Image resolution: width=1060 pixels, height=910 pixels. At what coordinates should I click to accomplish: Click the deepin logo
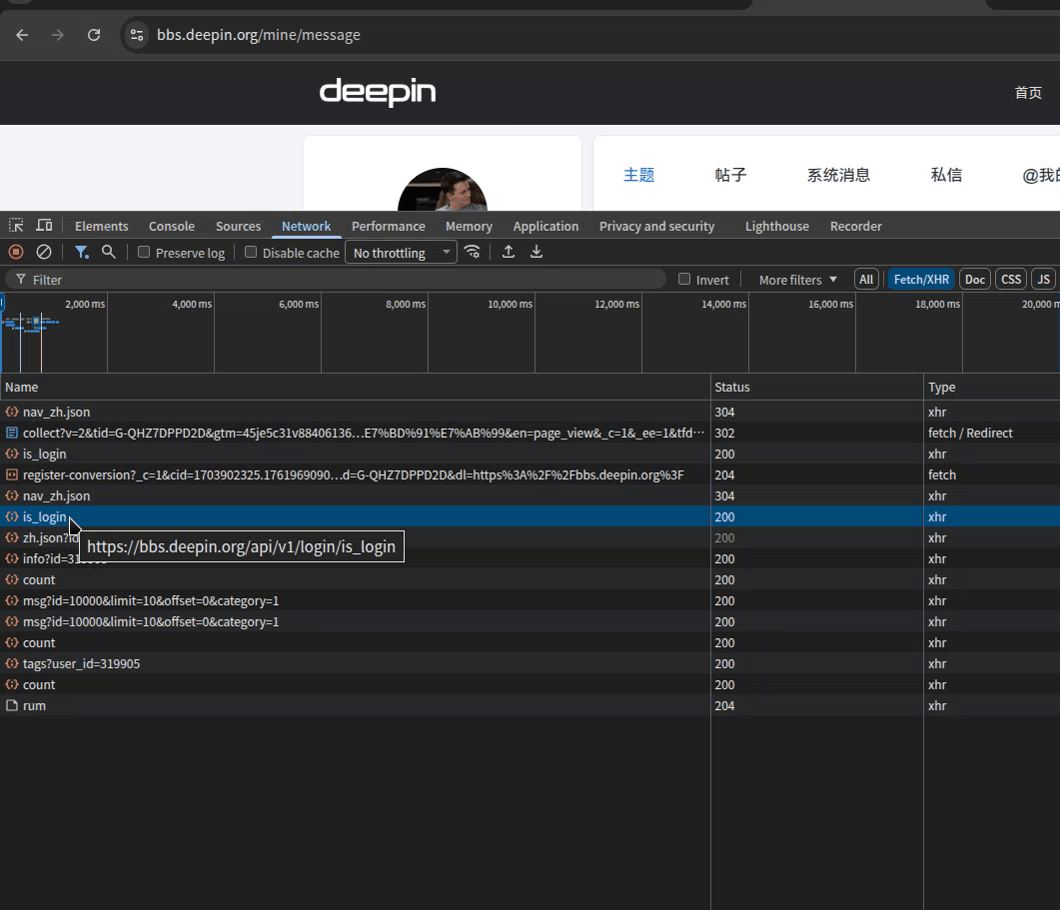(x=377, y=92)
